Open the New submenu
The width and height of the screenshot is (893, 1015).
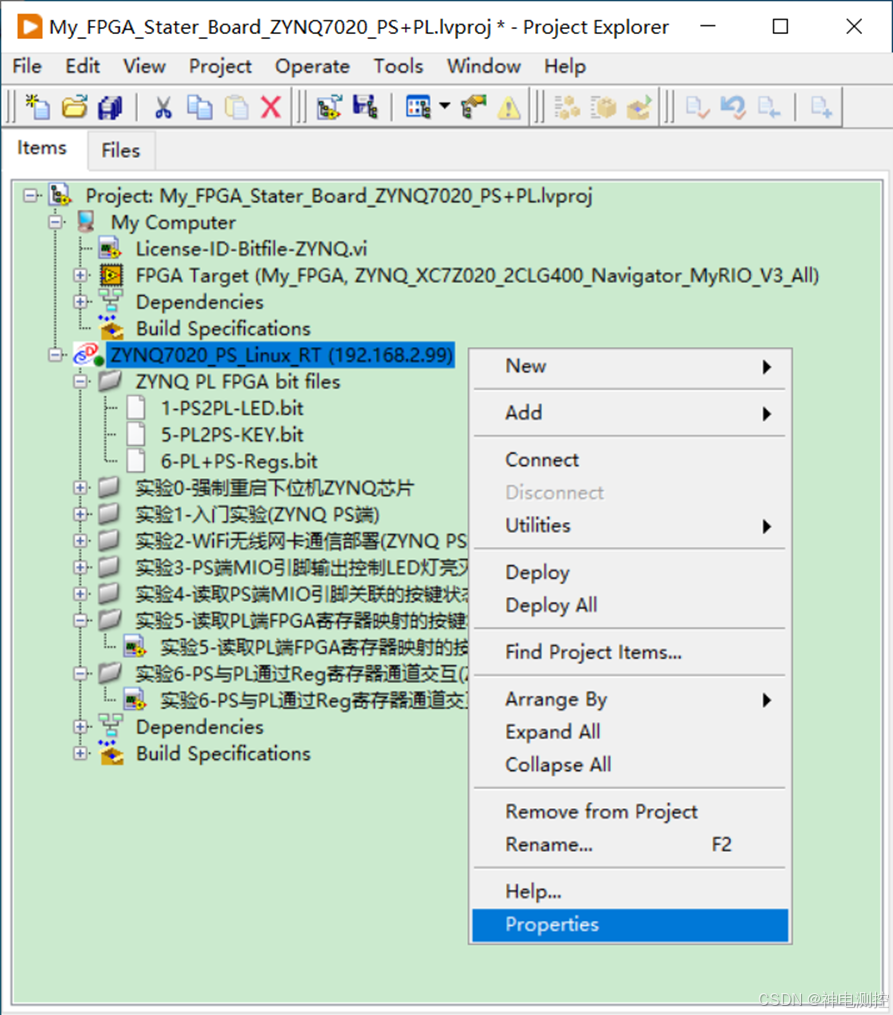click(x=630, y=366)
